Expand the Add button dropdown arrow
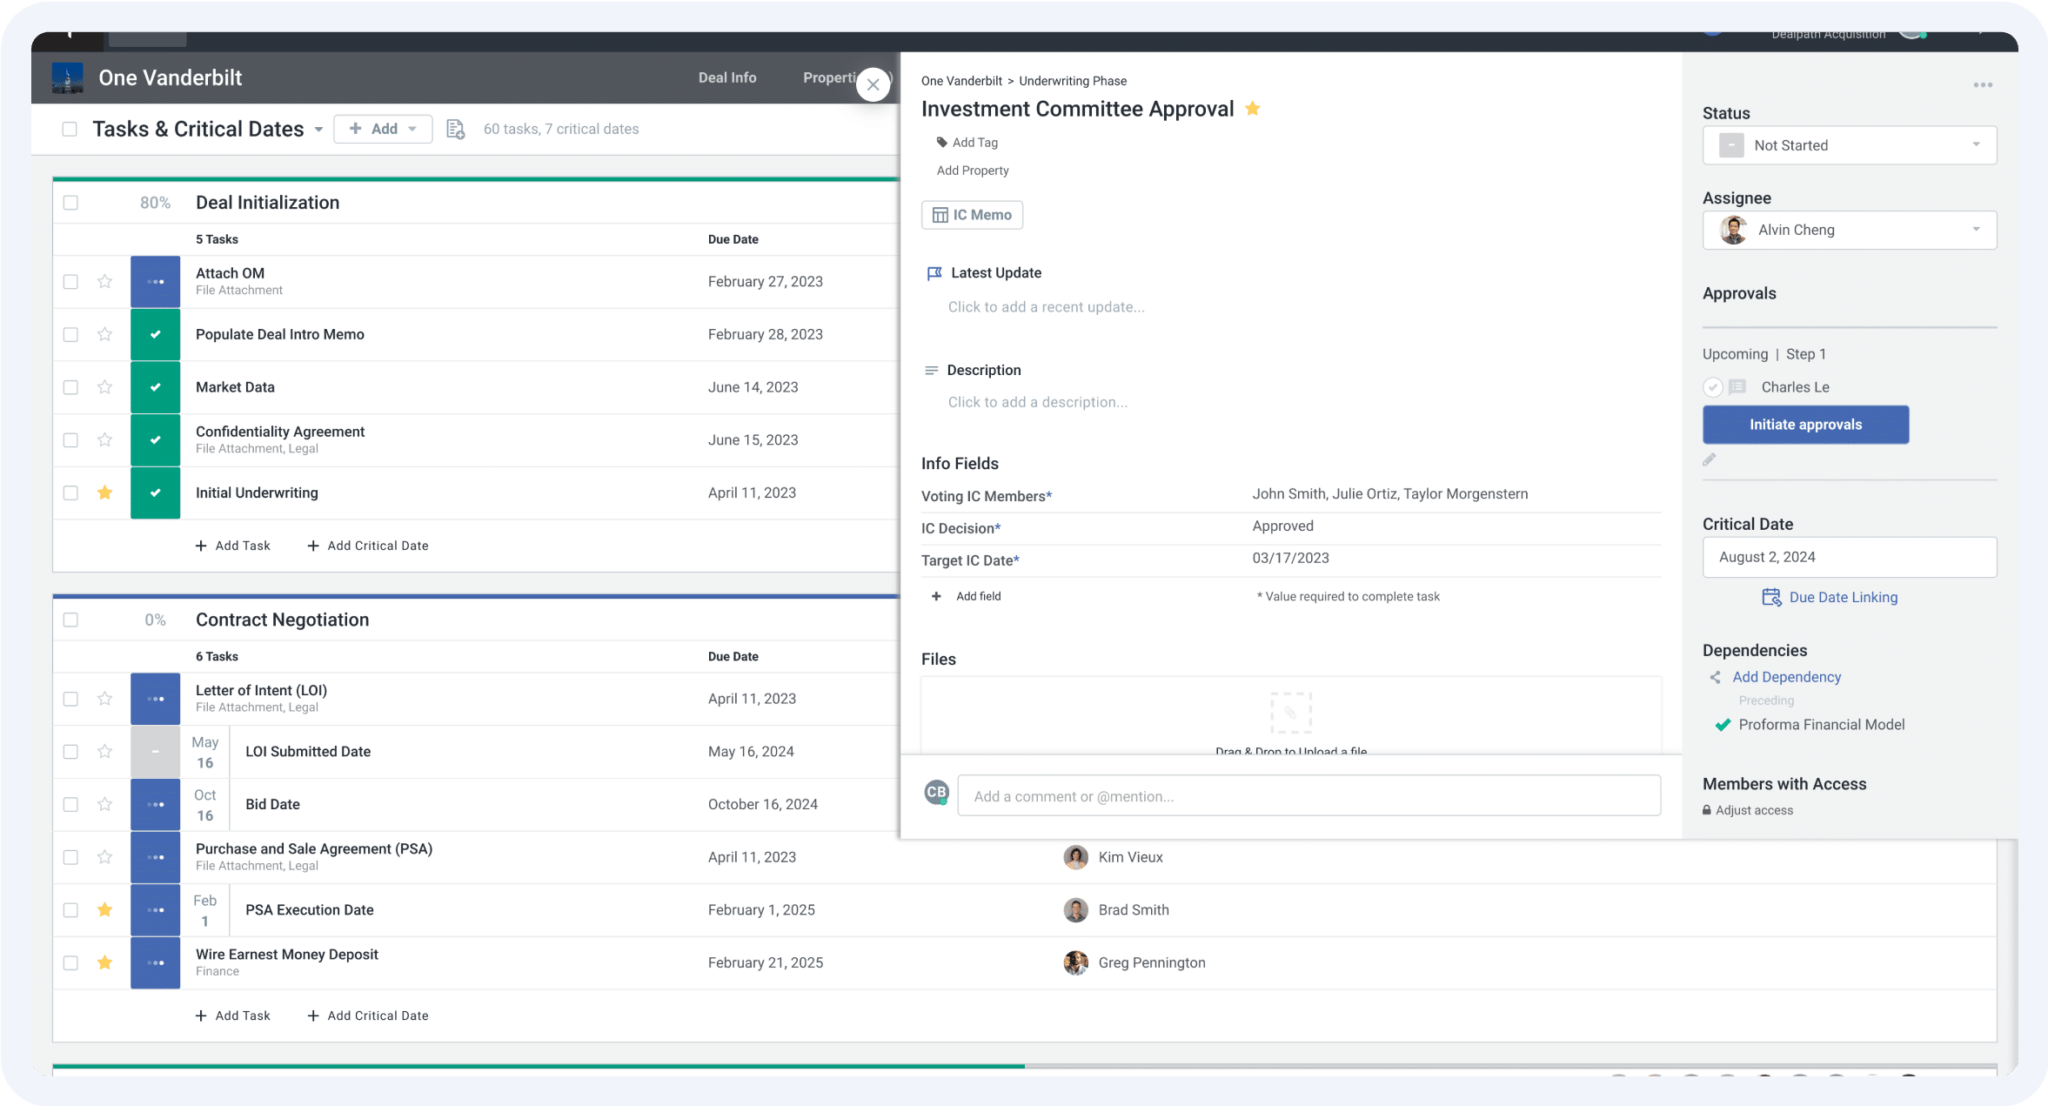2048x1106 pixels. click(411, 129)
